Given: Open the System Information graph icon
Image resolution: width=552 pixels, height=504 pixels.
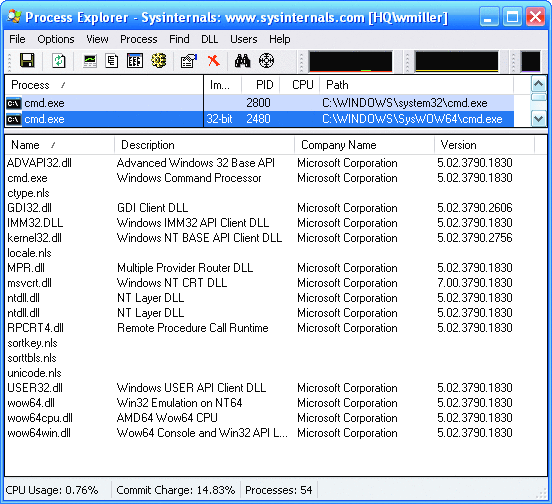Looking at the screenshot, I should pyautogui.click(x=90, y=61).
